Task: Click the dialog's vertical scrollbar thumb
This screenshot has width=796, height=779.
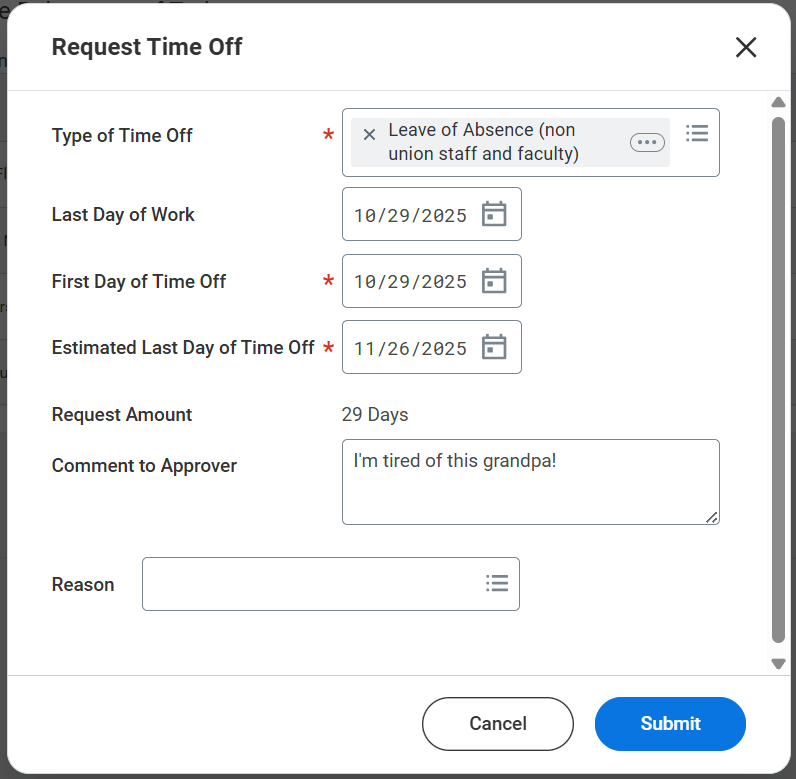Action: click(x=778, y=380)
